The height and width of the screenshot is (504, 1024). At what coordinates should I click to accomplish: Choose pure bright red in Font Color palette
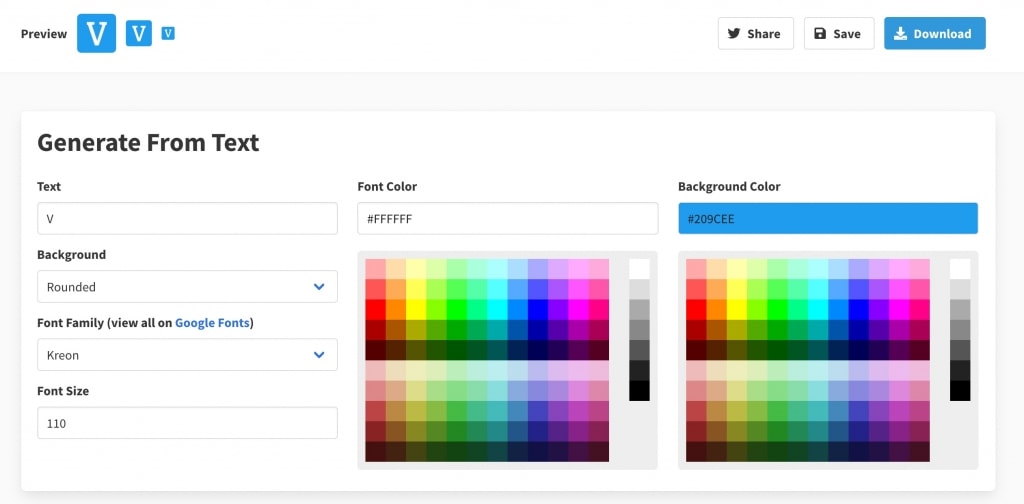click(376, 309)
